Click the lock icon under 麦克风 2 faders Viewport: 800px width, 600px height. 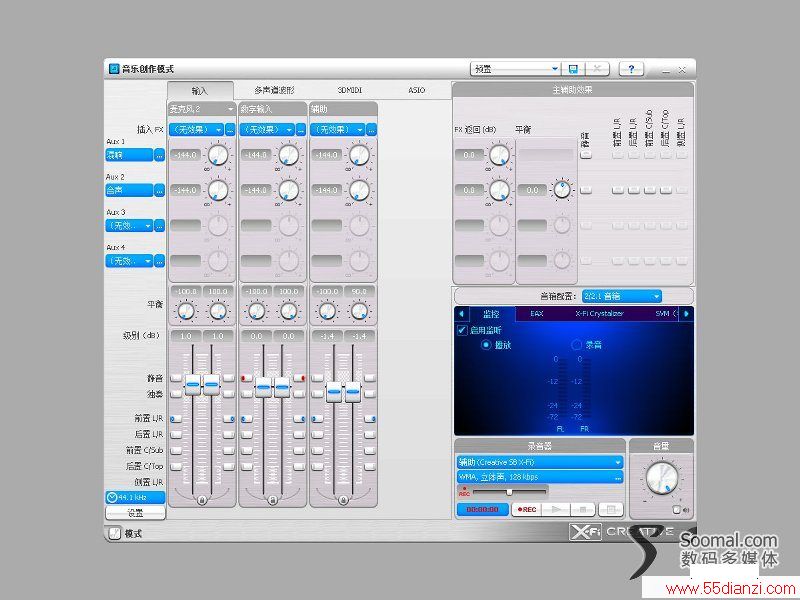(x=202, y=500)
